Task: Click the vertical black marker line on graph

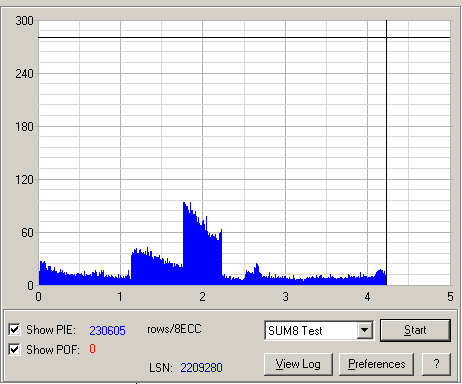Action: click(386, 153)
